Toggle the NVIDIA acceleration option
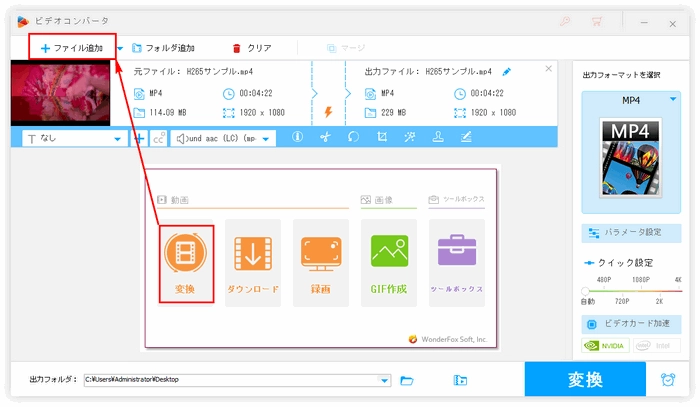700x407 pixels. click(604, 346)
